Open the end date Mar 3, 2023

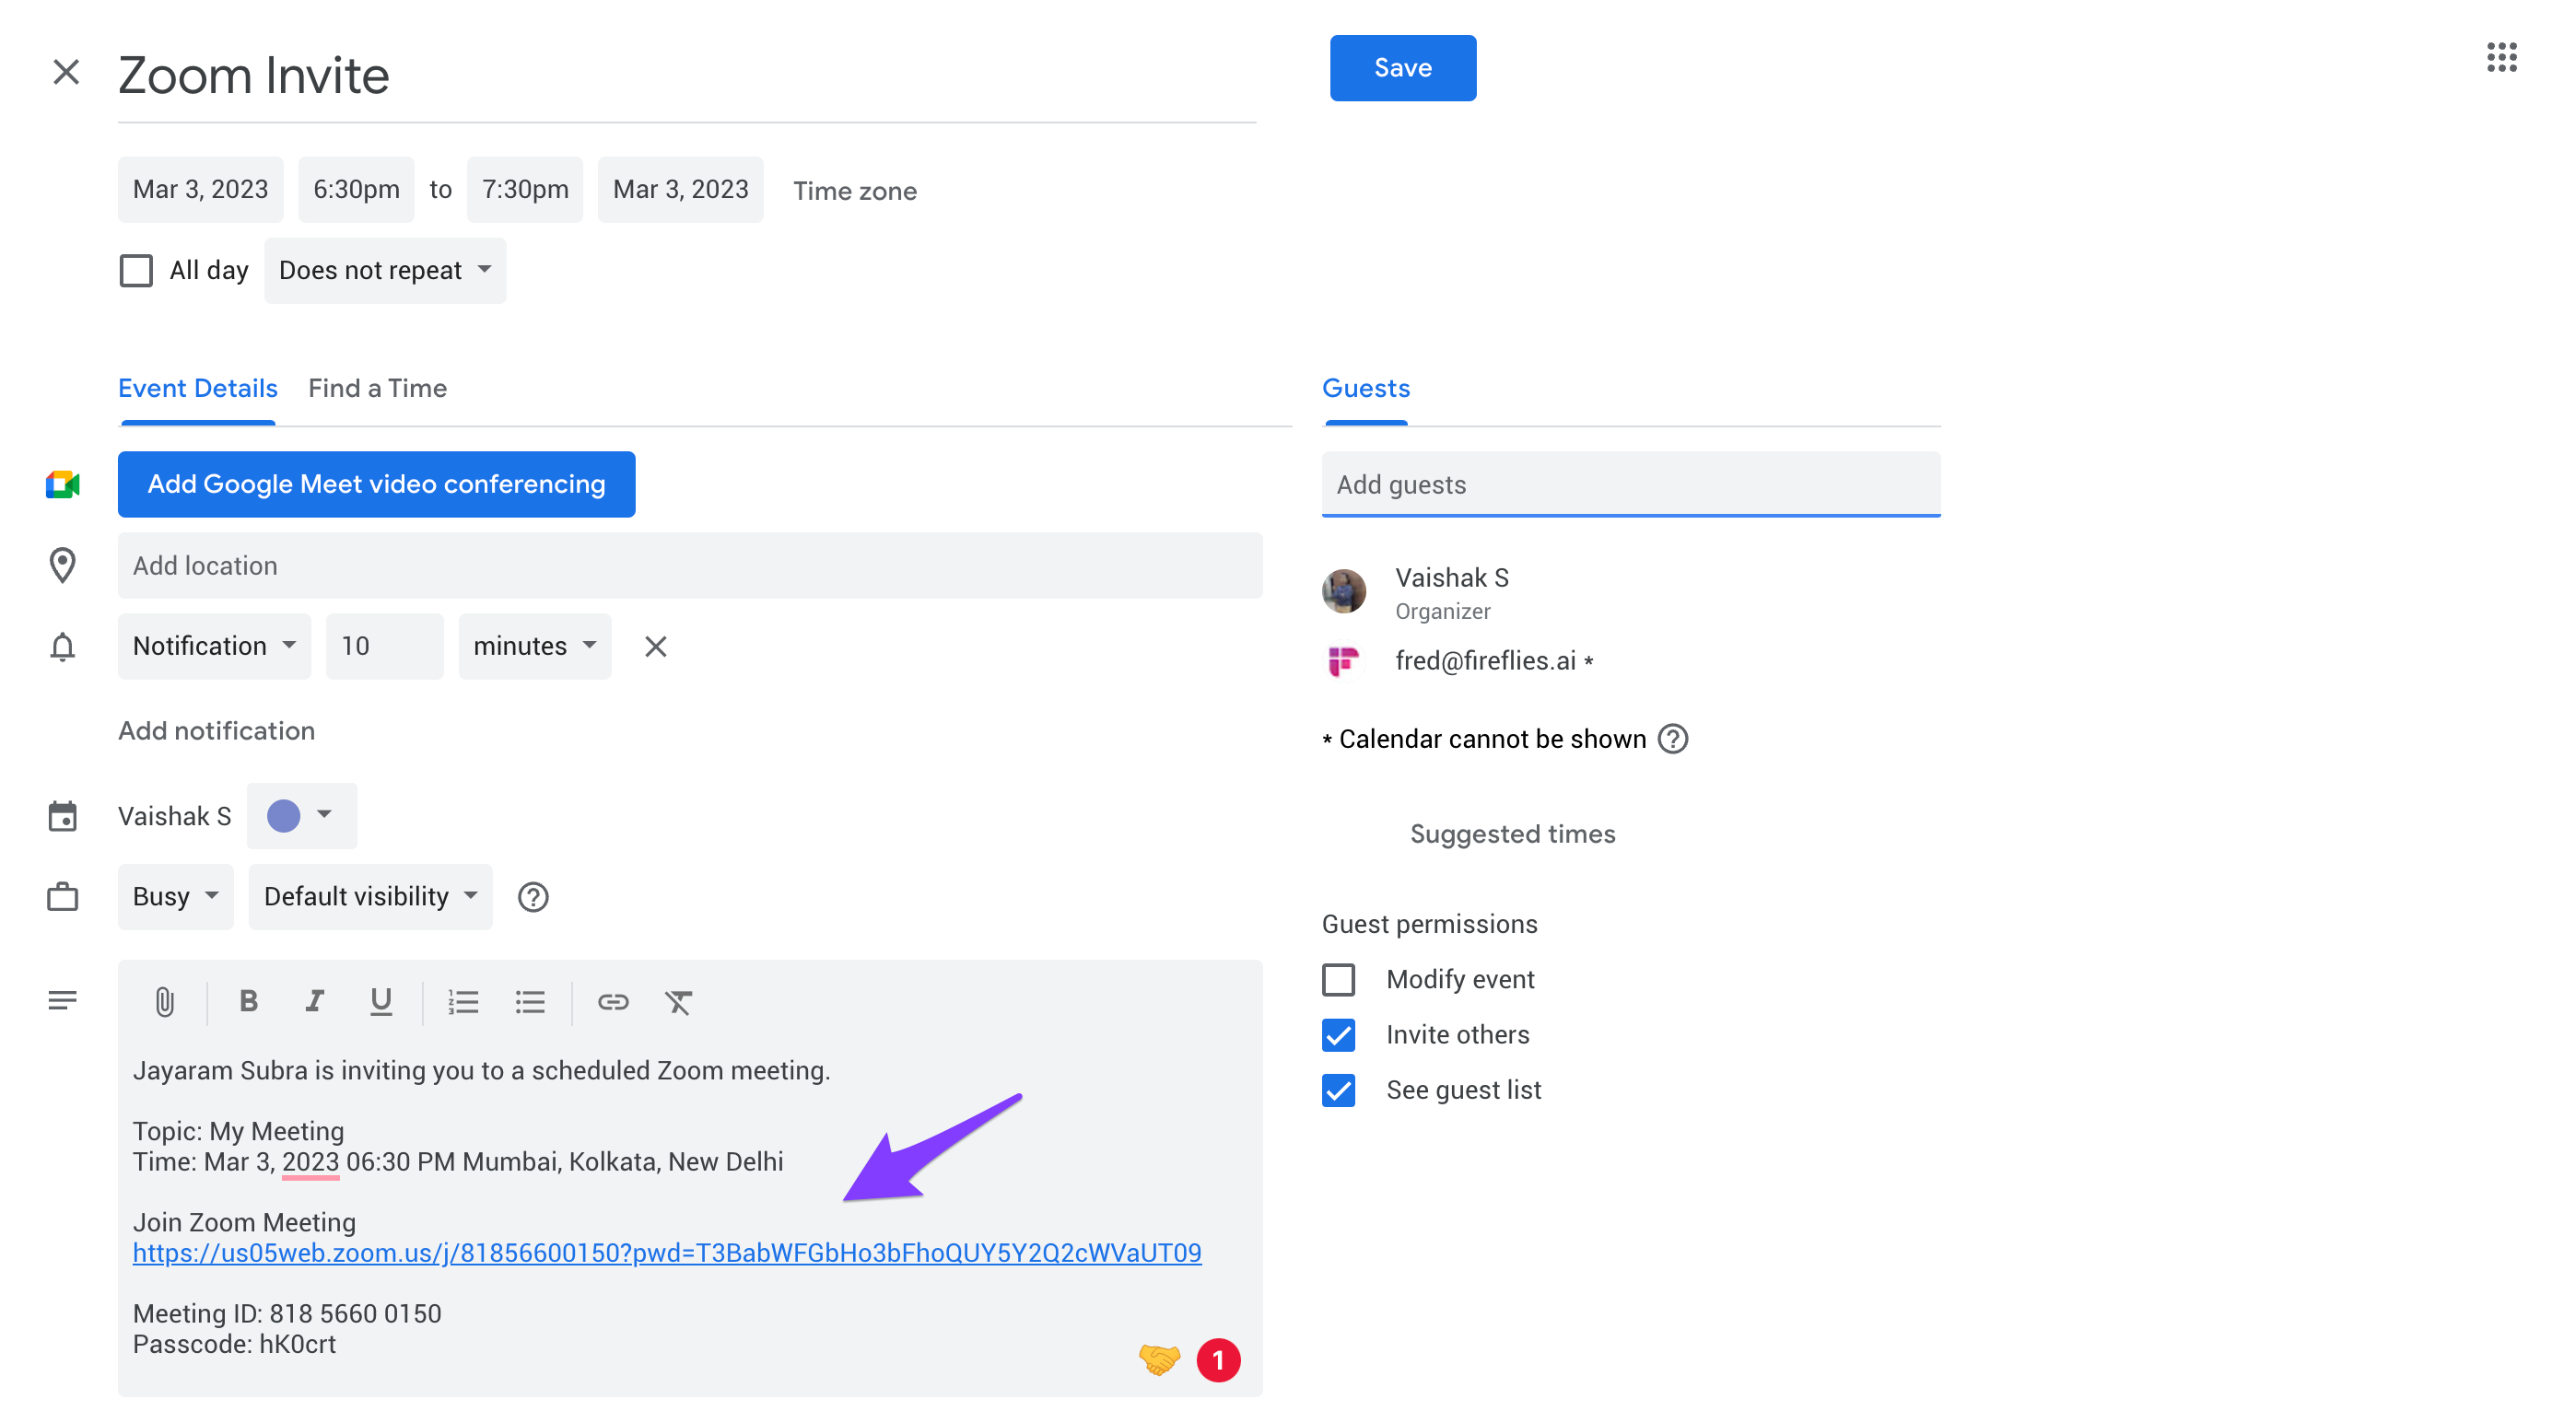click(680, 189)
